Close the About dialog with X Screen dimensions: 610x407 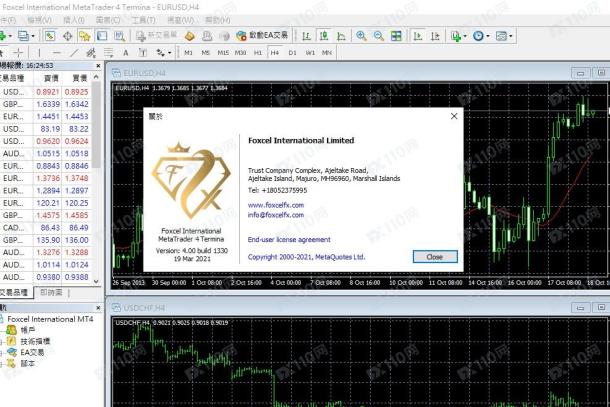coord(454,116)
